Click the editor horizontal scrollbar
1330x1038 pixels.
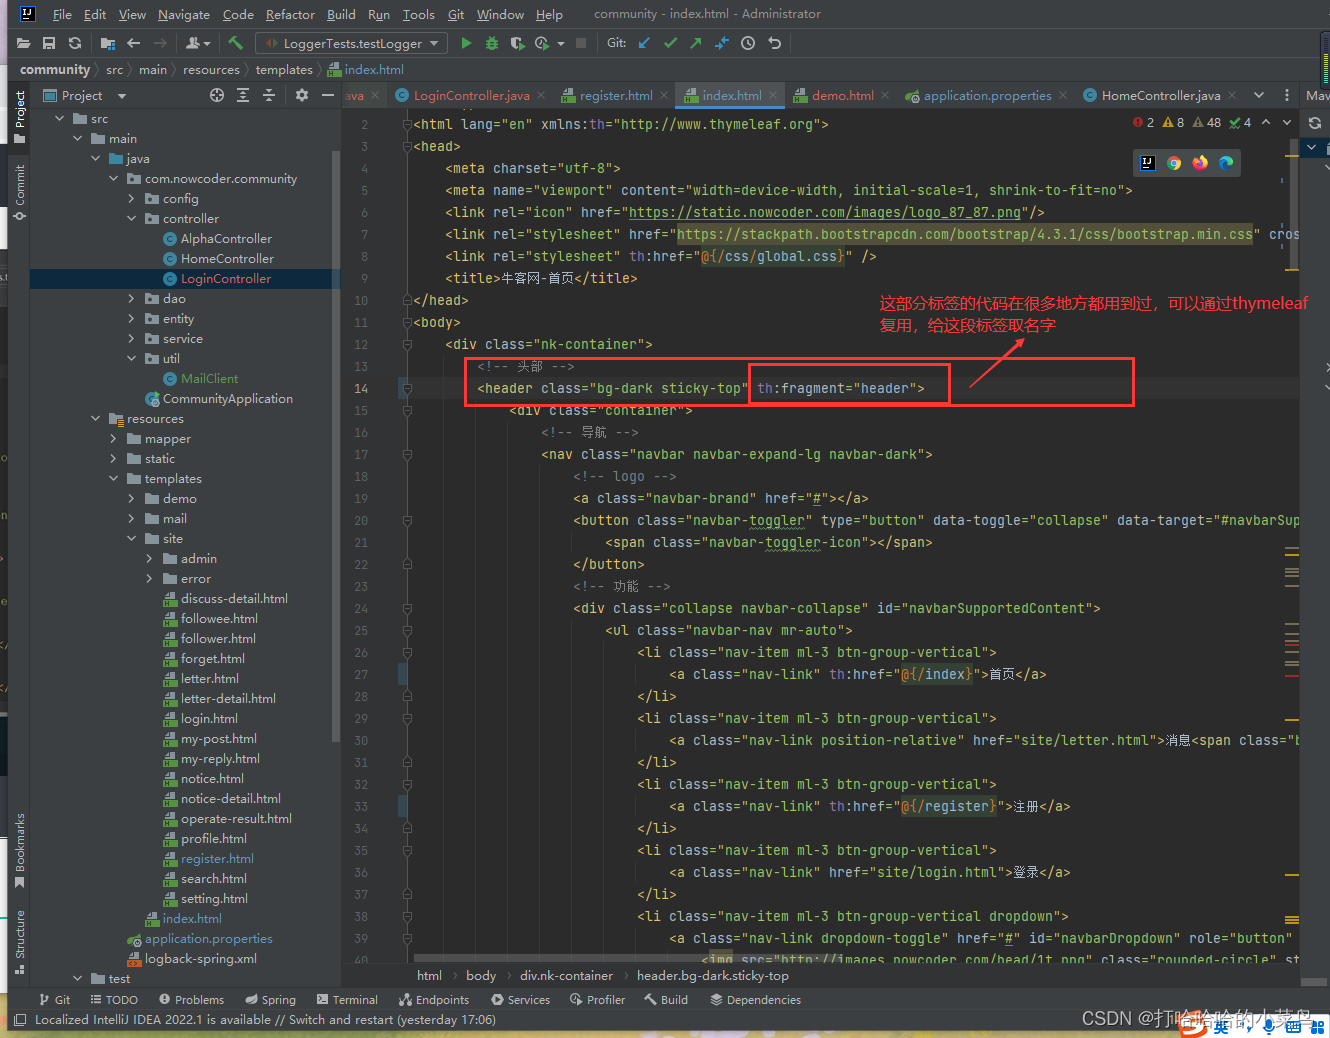(x=800, y=958)
